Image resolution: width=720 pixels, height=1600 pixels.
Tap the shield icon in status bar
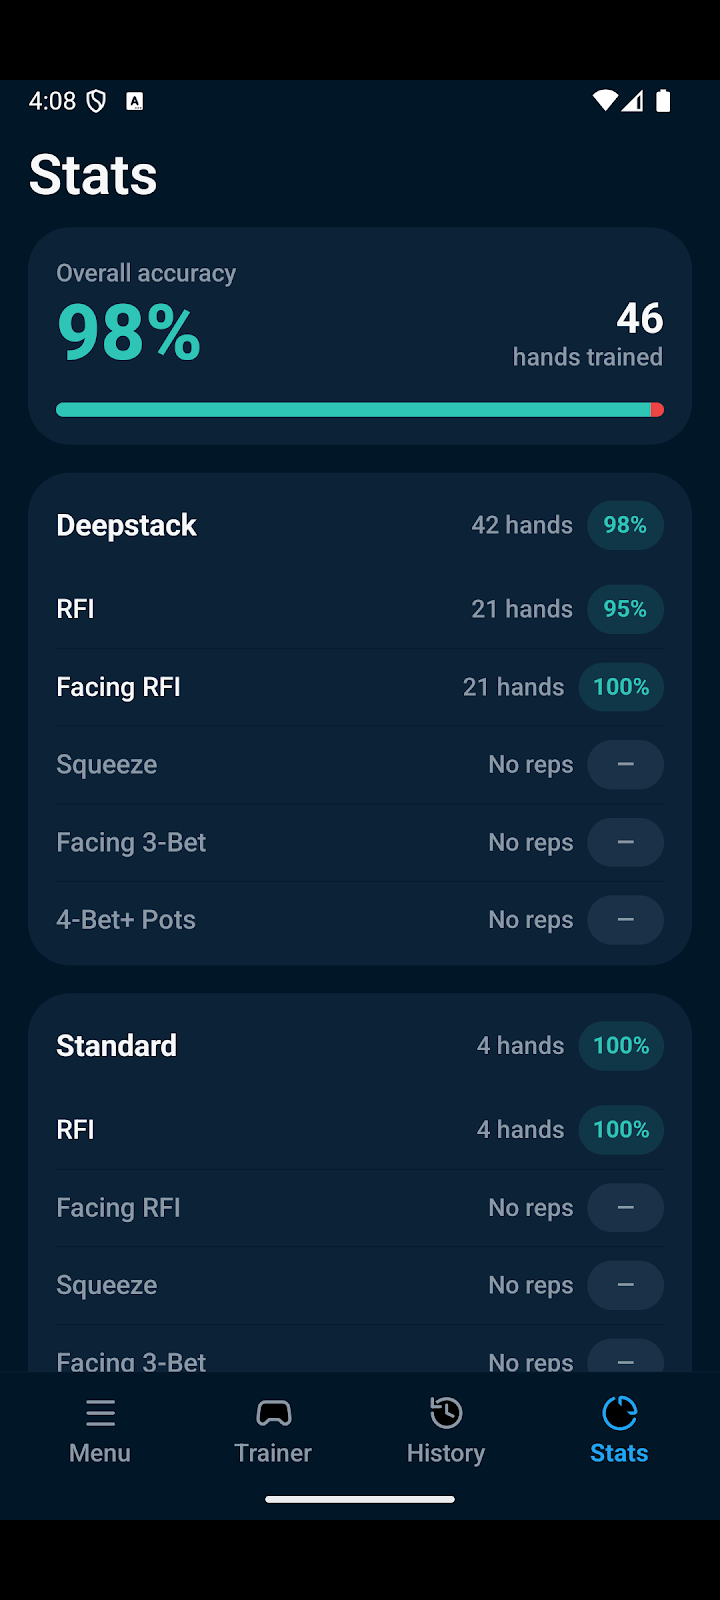(x=97, y=101)
